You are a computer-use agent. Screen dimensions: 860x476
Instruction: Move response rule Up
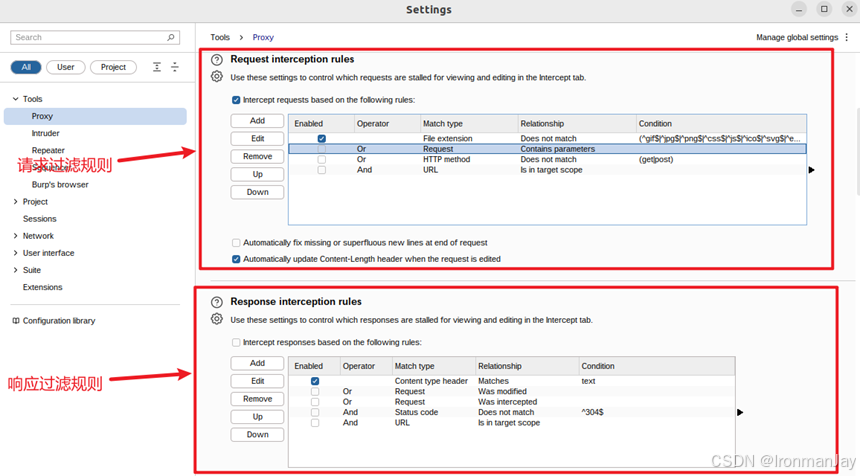tap(257, 417)
